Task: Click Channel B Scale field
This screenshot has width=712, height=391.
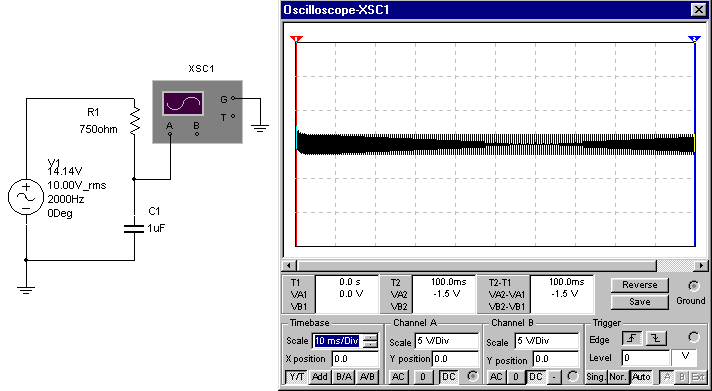Action: click(547, 341)
